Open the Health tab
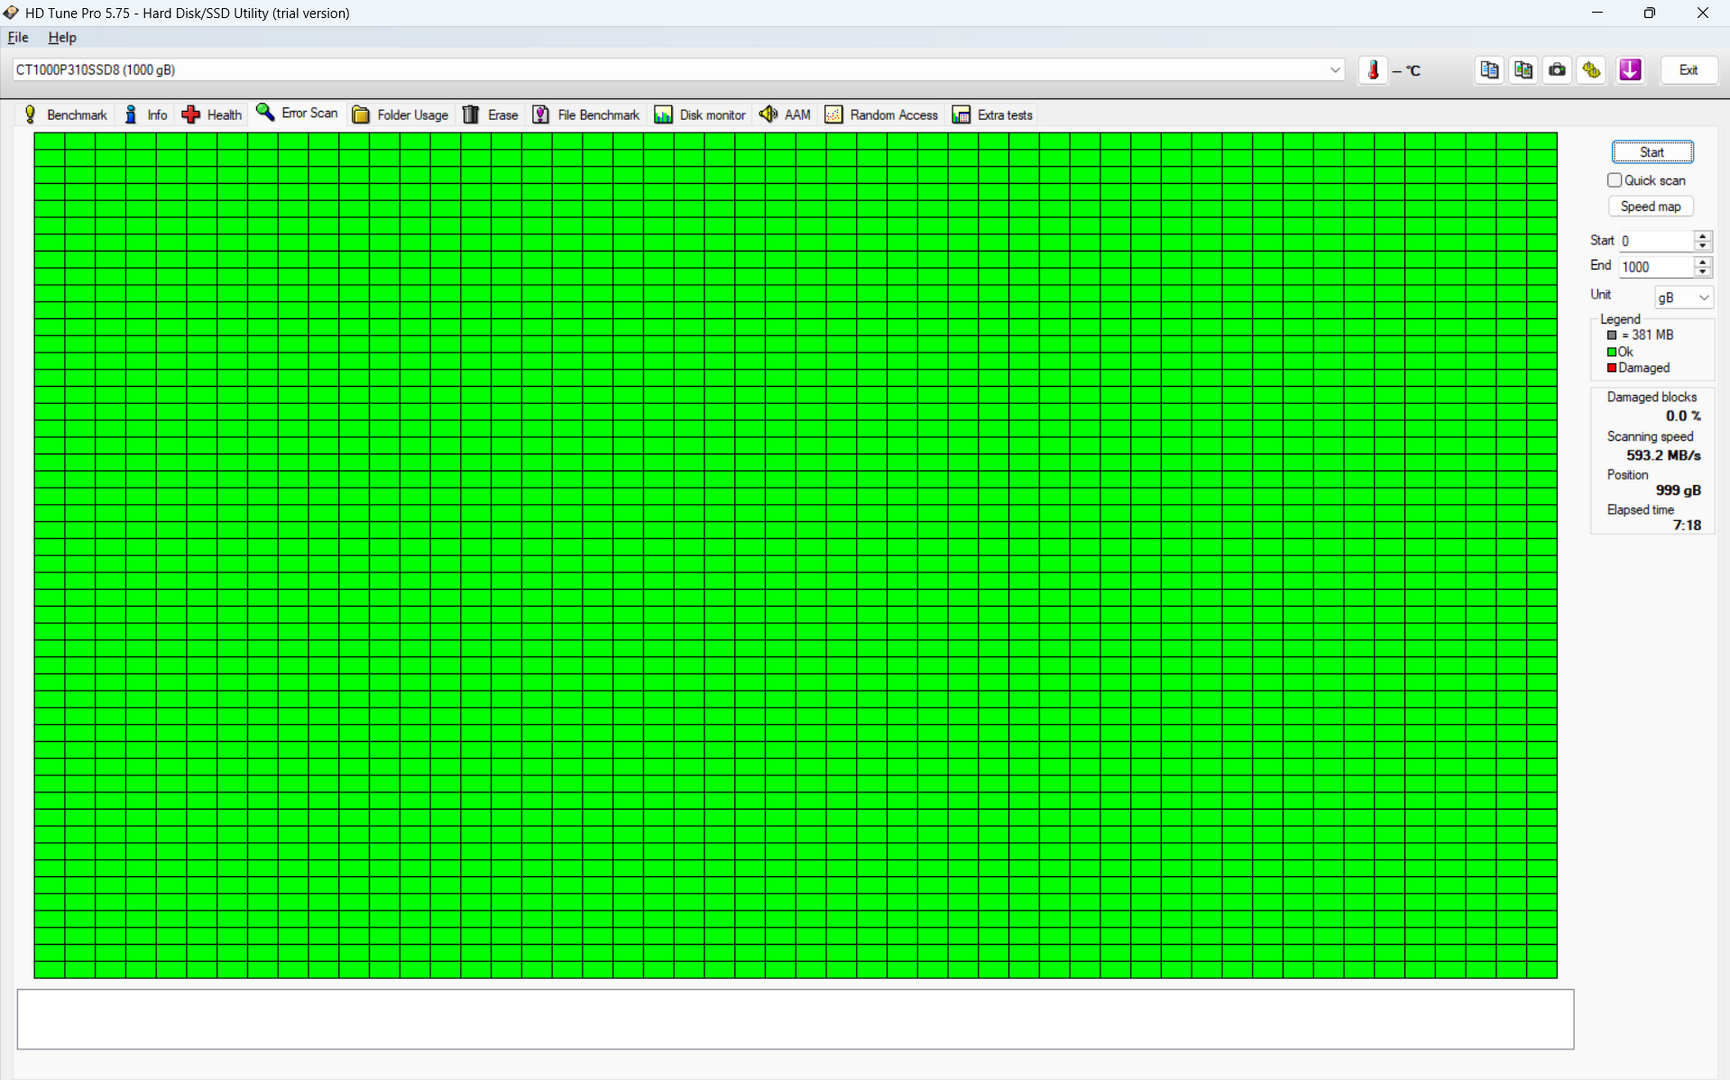 point(212,114)
